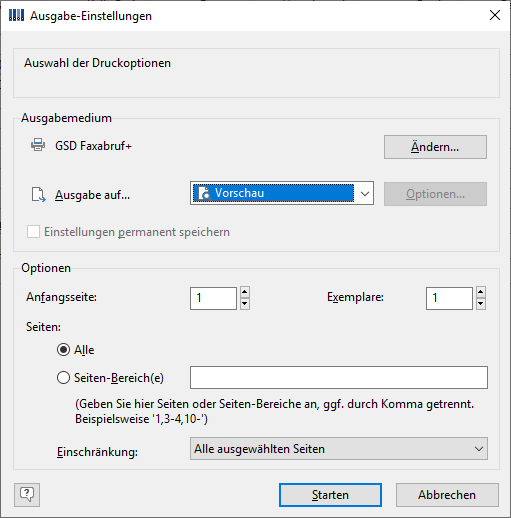Viewport: 511px width, 518px height.
Task: Click the Abbrechen button
Action: pyautogui.click(x=447, y=495)
